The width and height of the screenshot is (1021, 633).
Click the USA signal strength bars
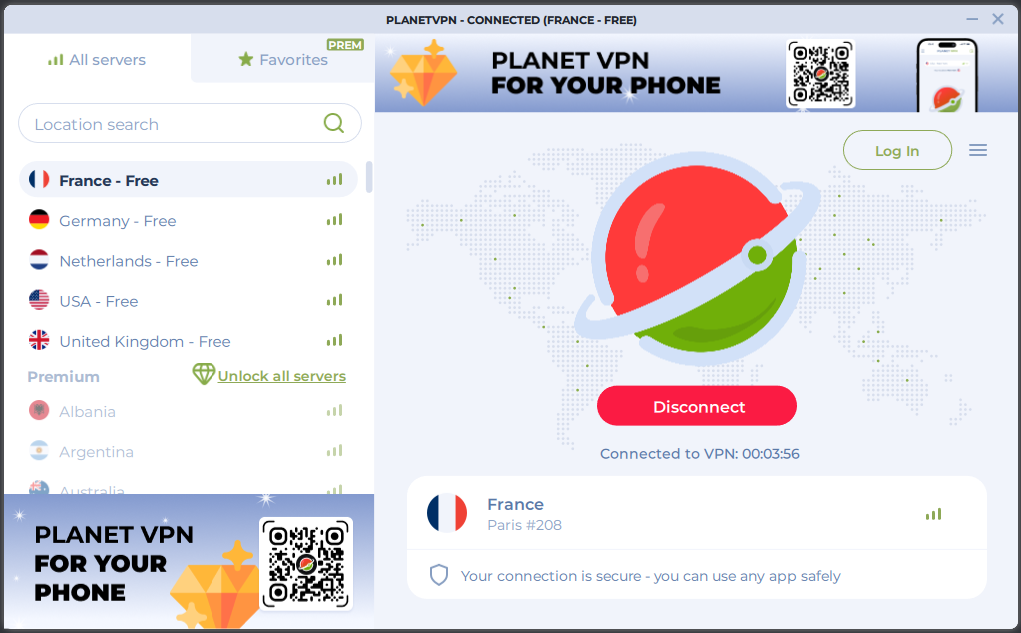pyautogui.click(x=334, y=300)
